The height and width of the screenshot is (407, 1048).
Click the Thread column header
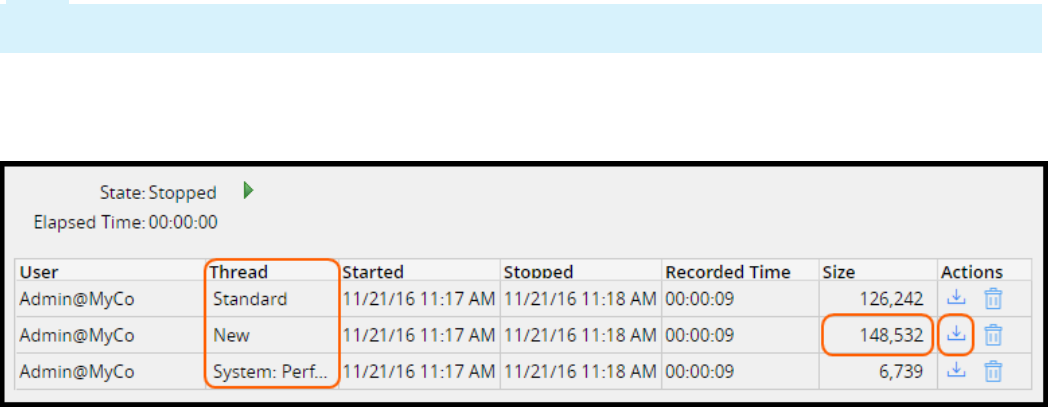(x=240, y=271)
